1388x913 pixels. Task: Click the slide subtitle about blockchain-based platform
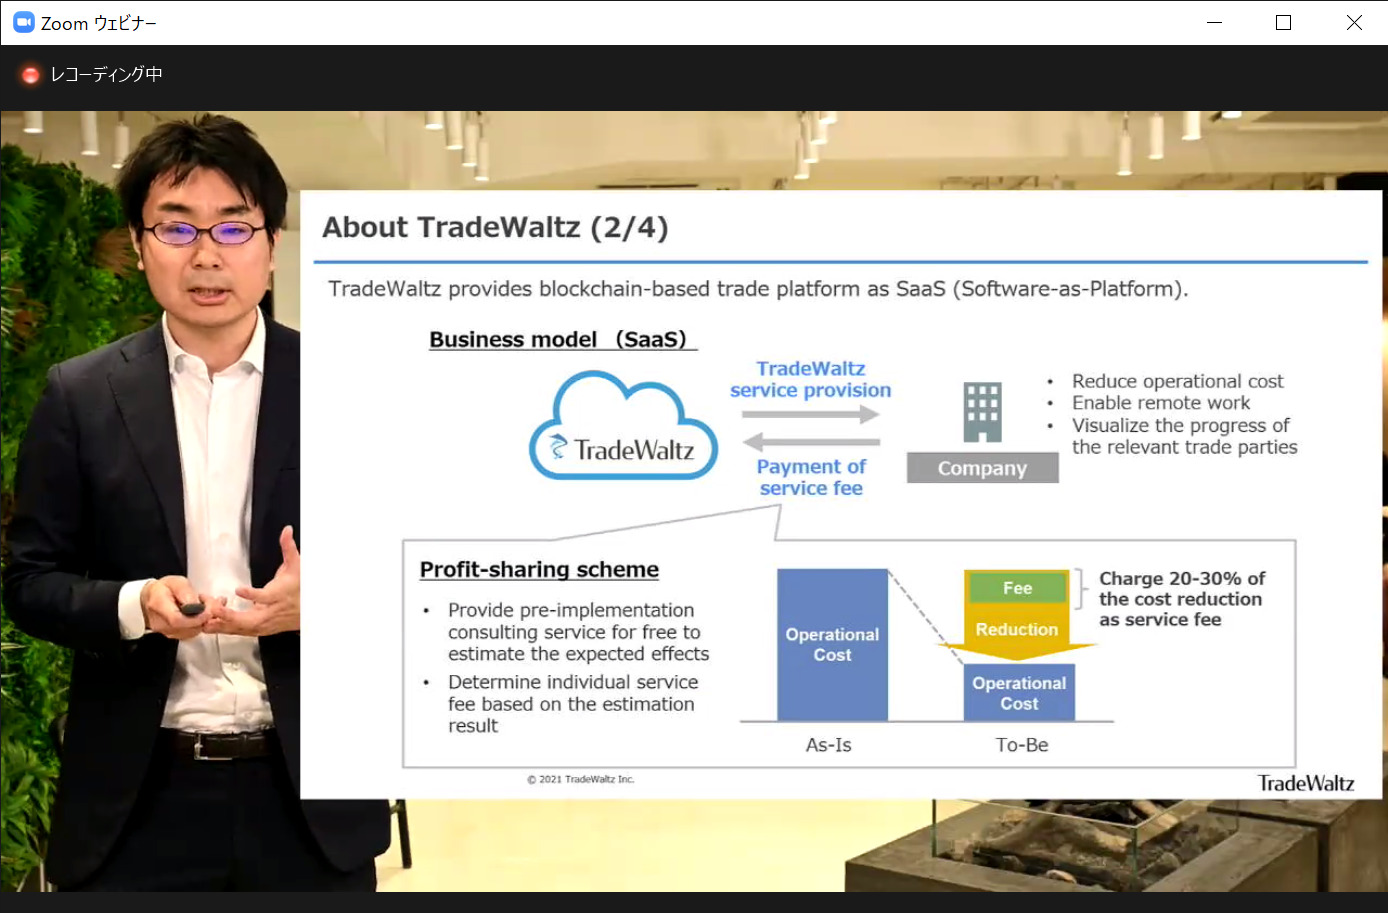[x=758, y=289]
